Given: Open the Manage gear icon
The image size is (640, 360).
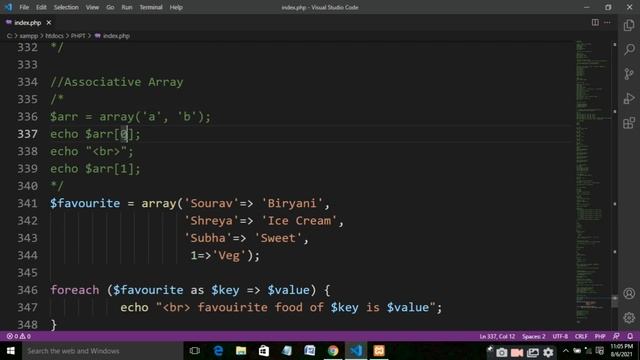Looking at the screenshot, I should coord(629,318).
